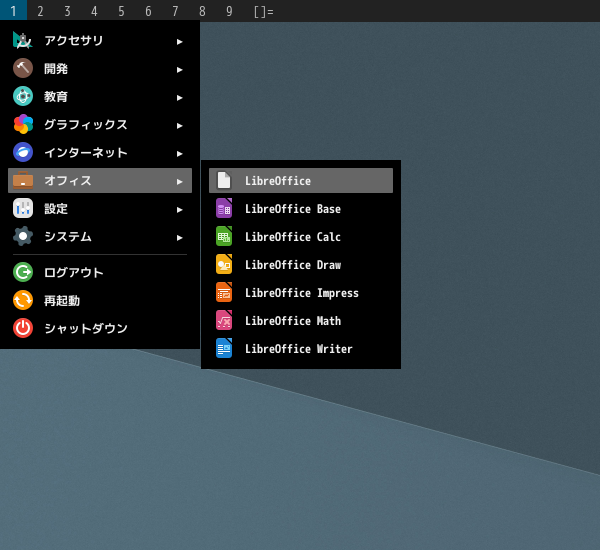Expand the システム submenu arrow

(x=180, y=237)
